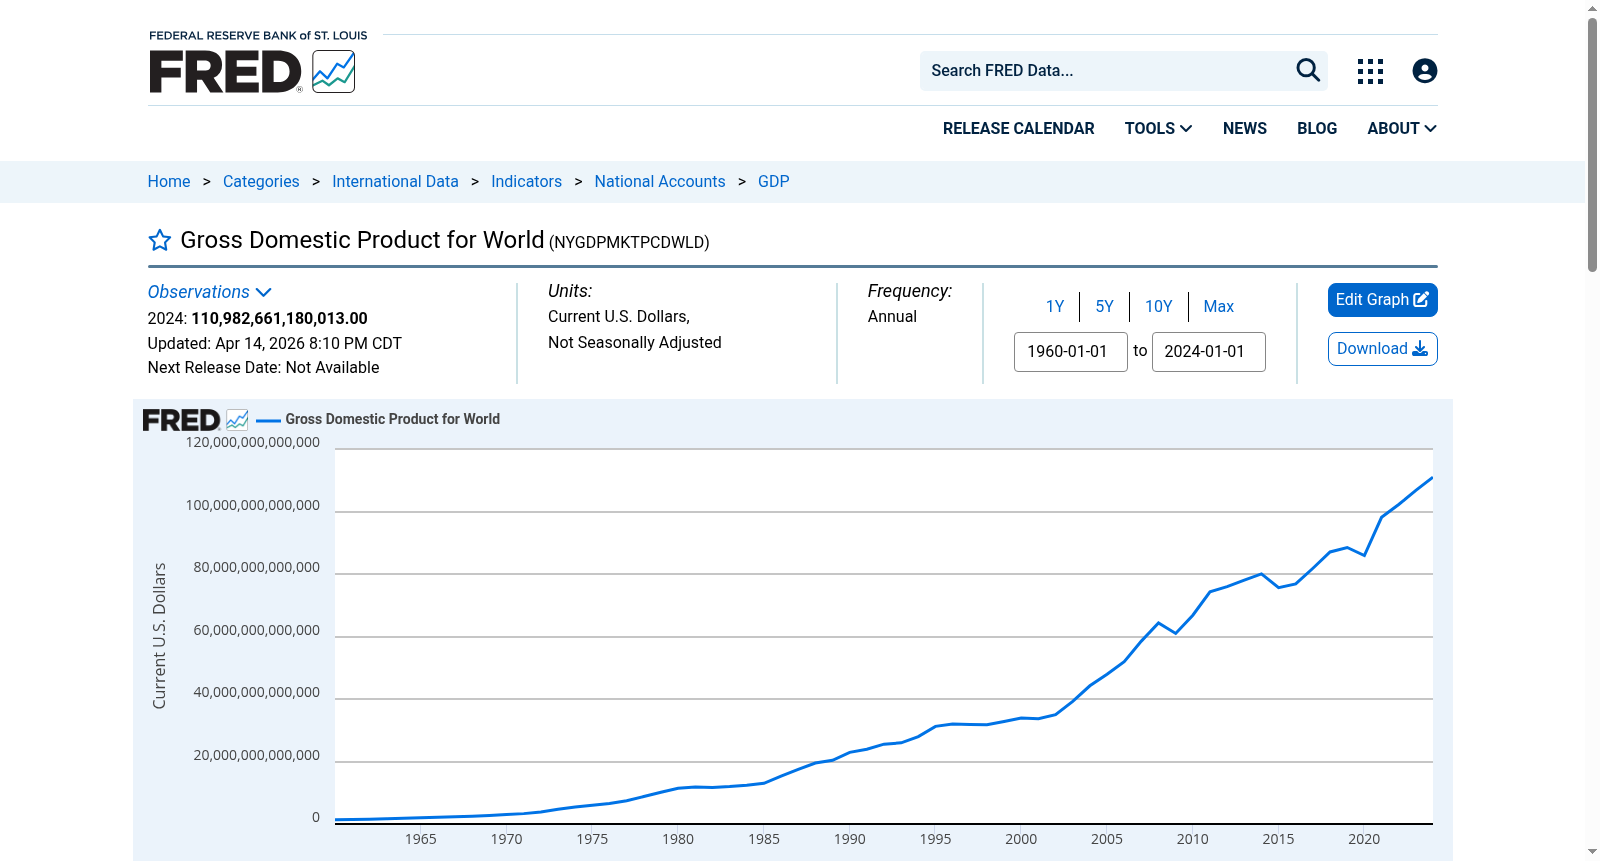The image size is (1600, 861).
Task: Expand the TOOLS menu
Action: click(1158, 128)
